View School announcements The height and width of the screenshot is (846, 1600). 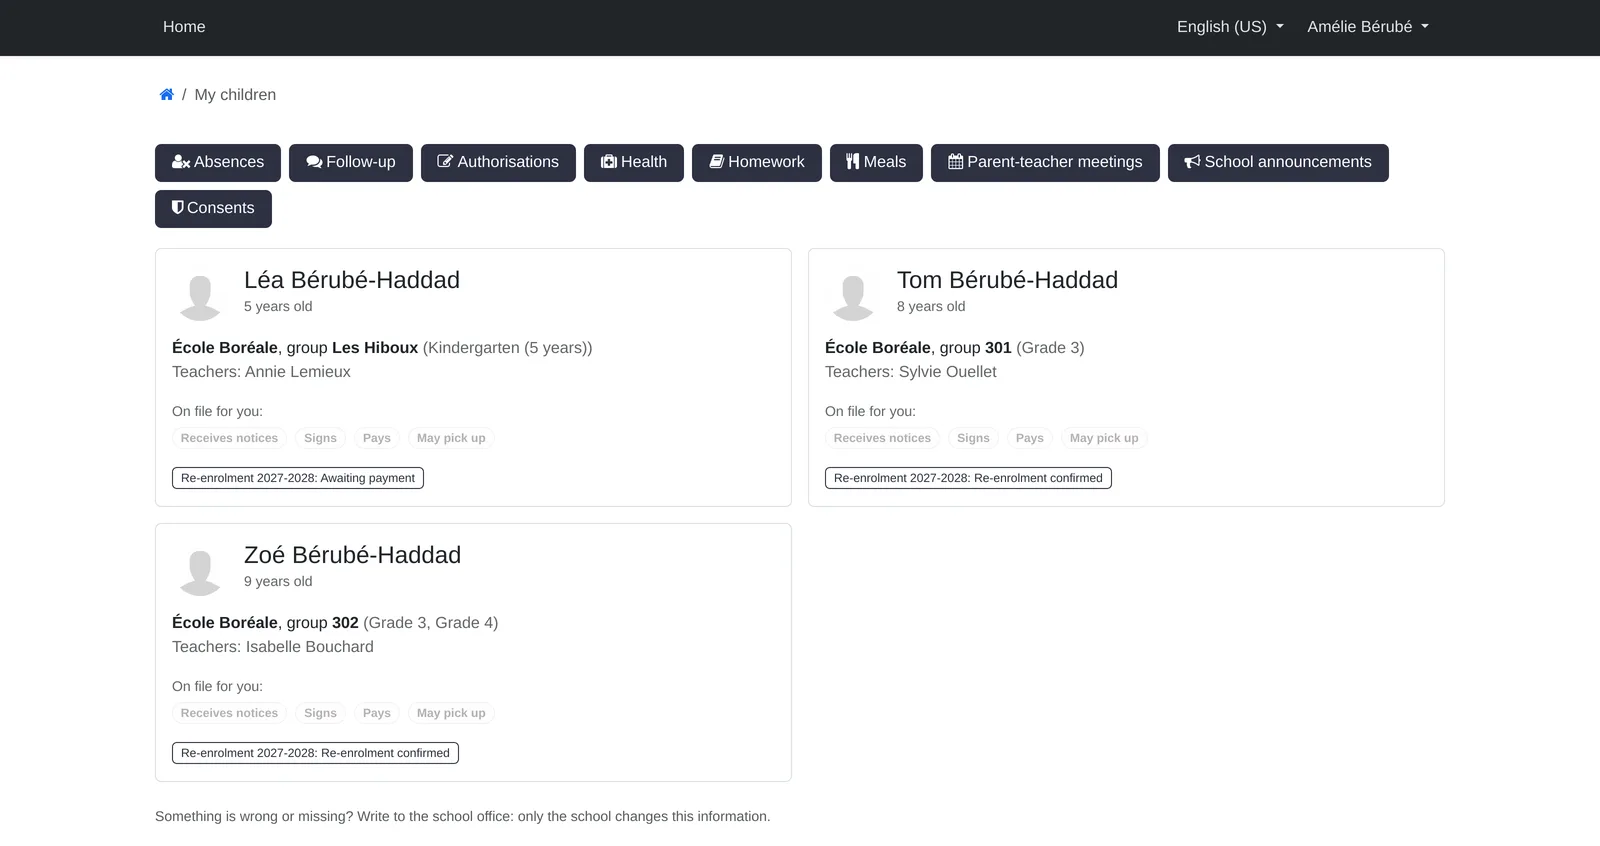[1278, 163]
